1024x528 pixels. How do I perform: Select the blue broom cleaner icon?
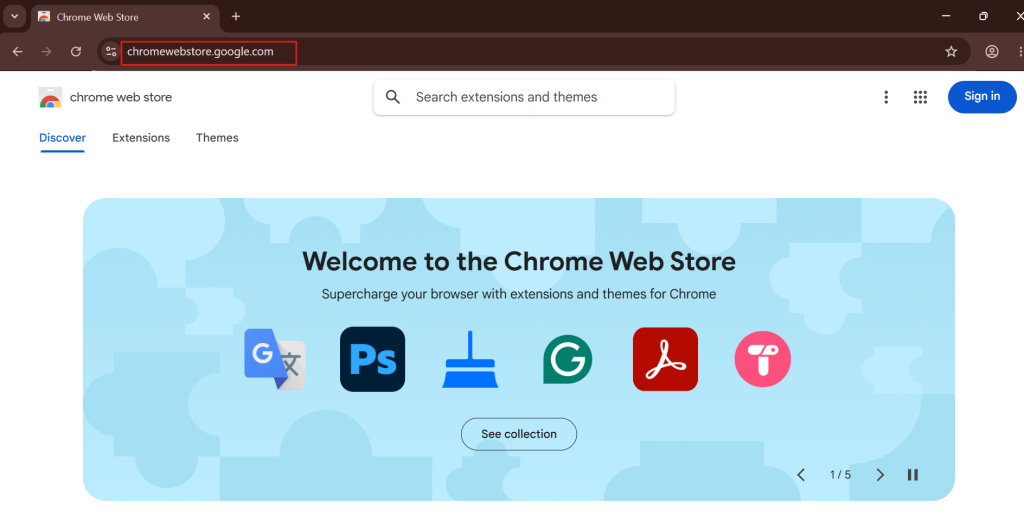point(470,359)
